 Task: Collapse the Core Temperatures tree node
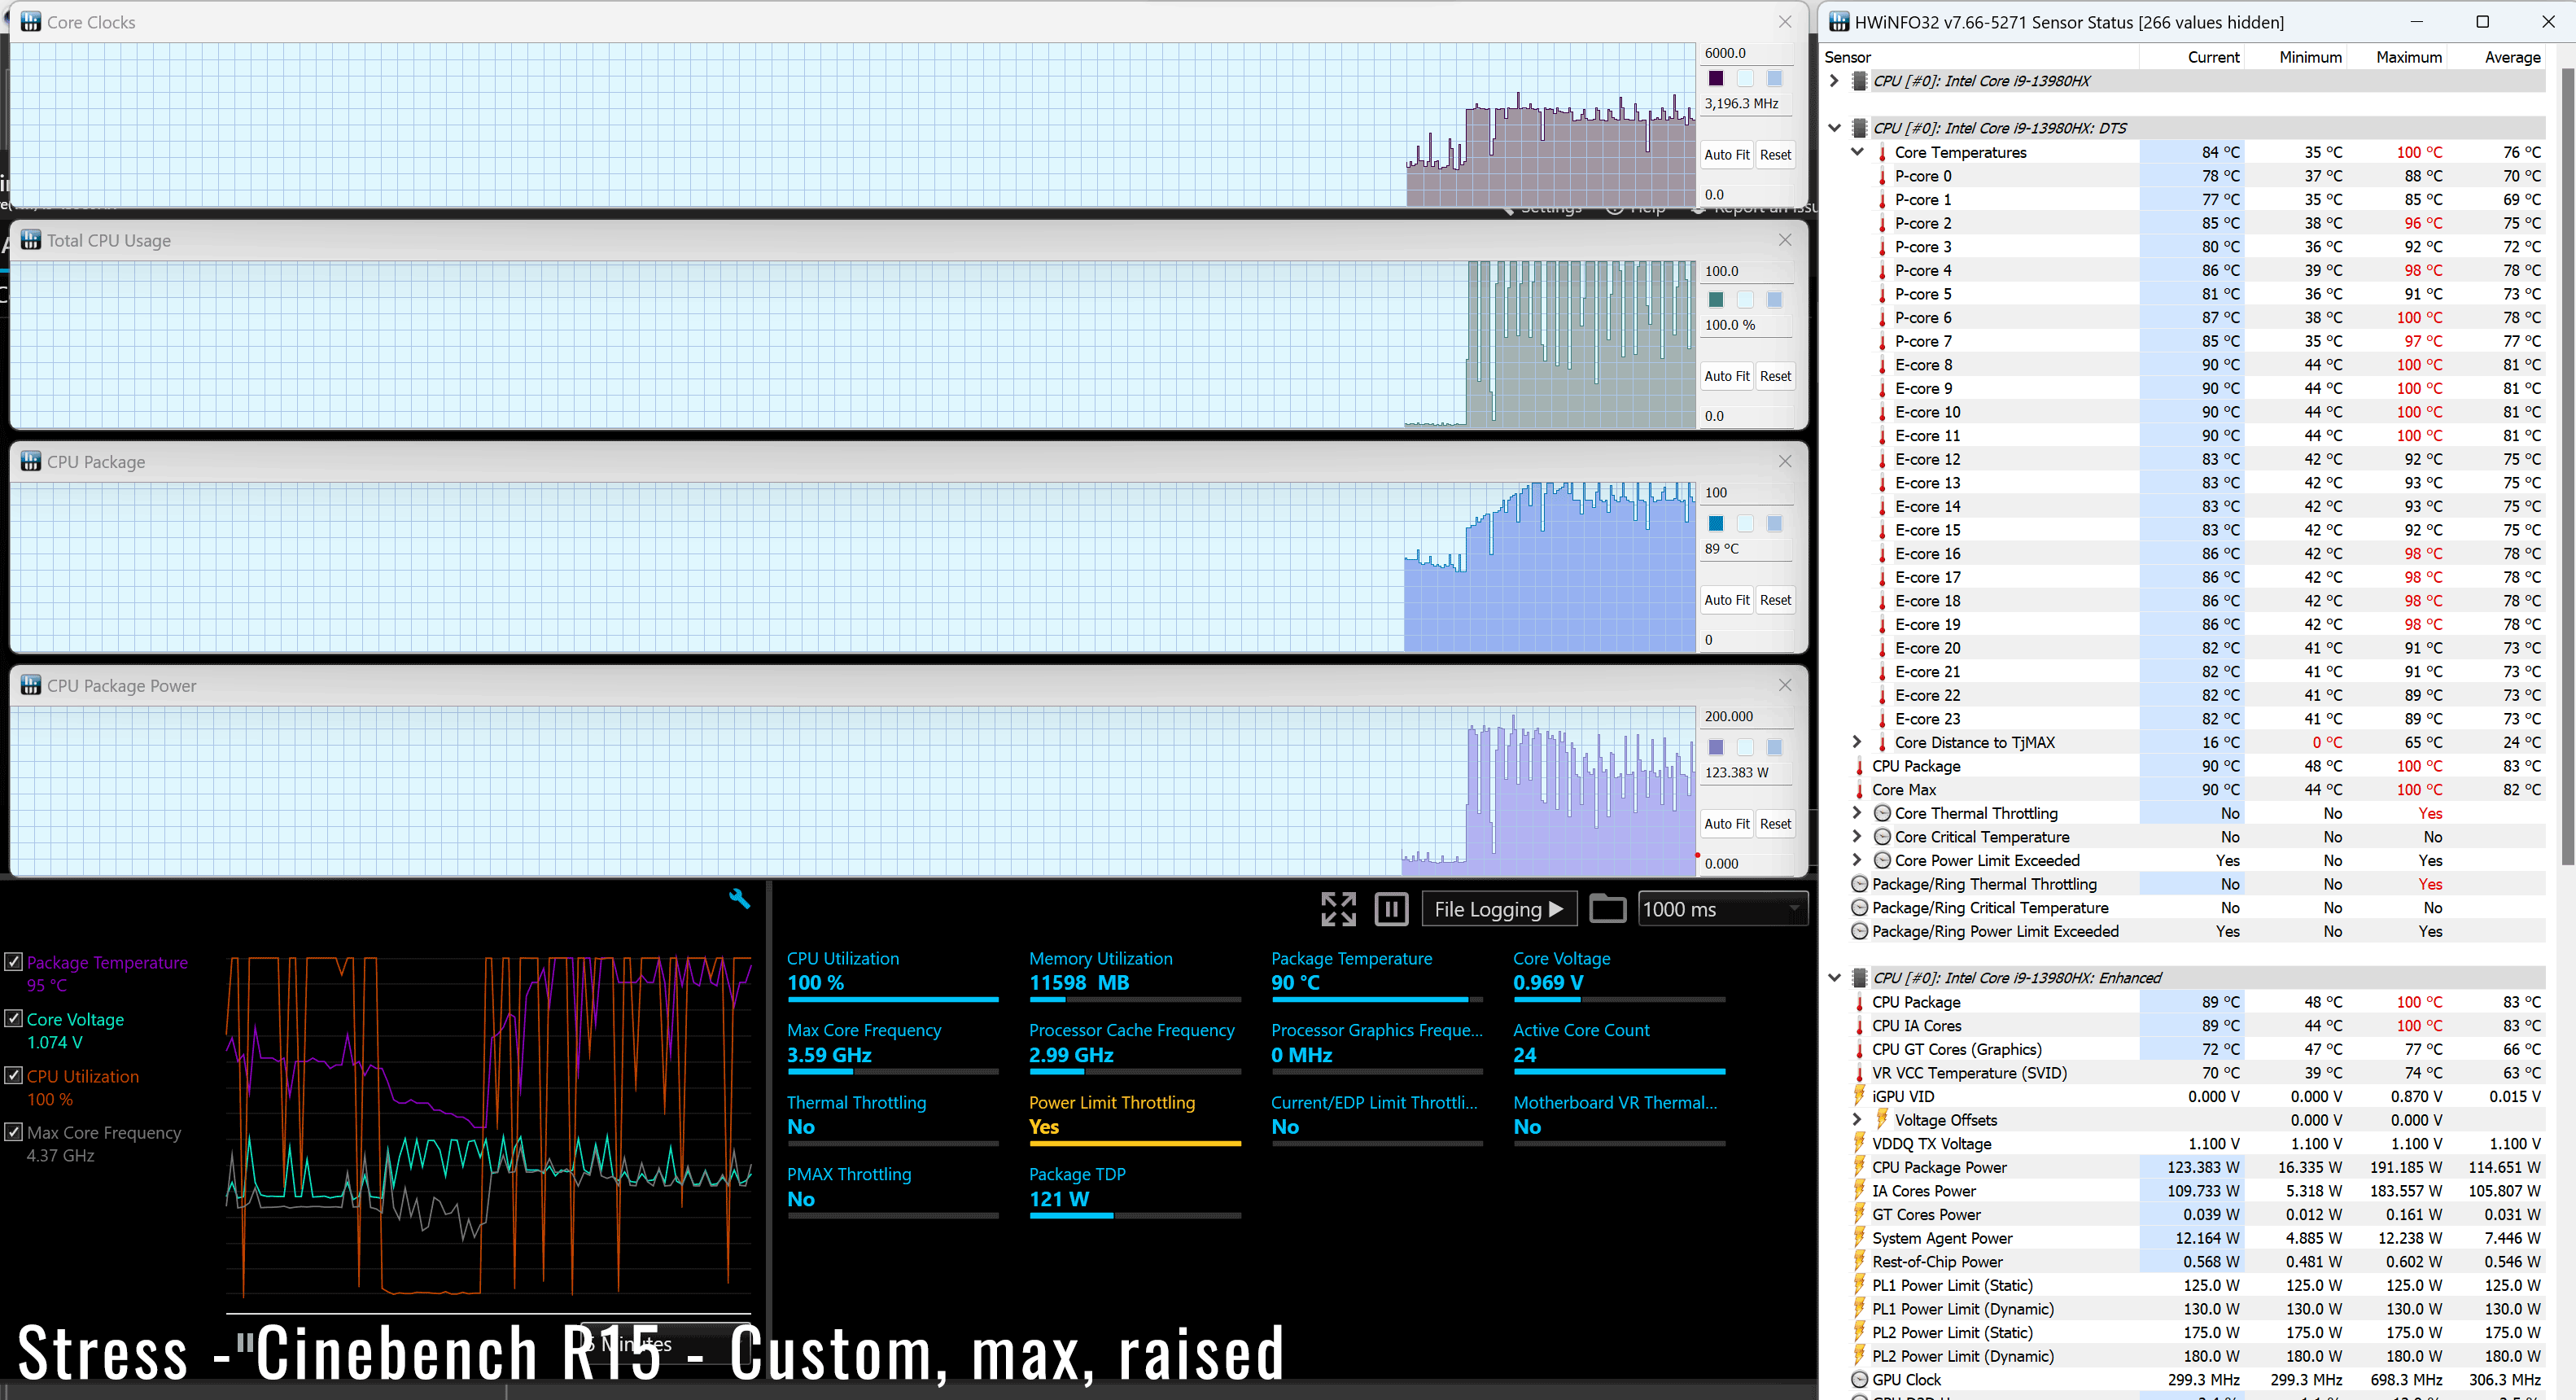click(1857, 152)
